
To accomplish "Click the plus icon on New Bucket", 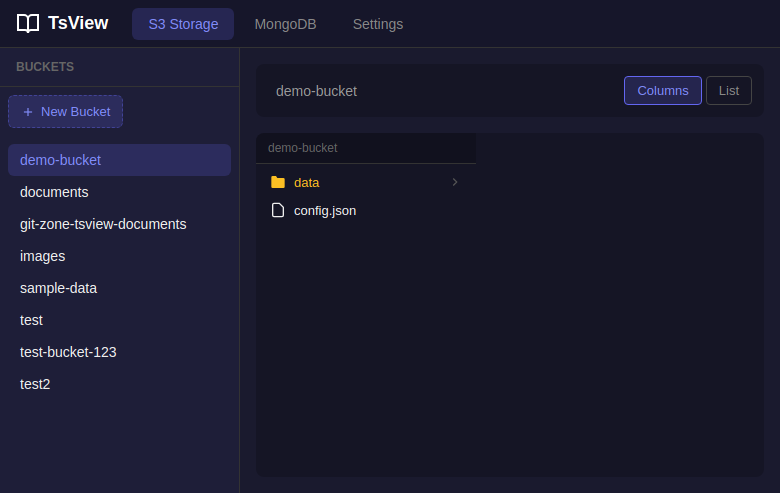I will tap(28, 112).
